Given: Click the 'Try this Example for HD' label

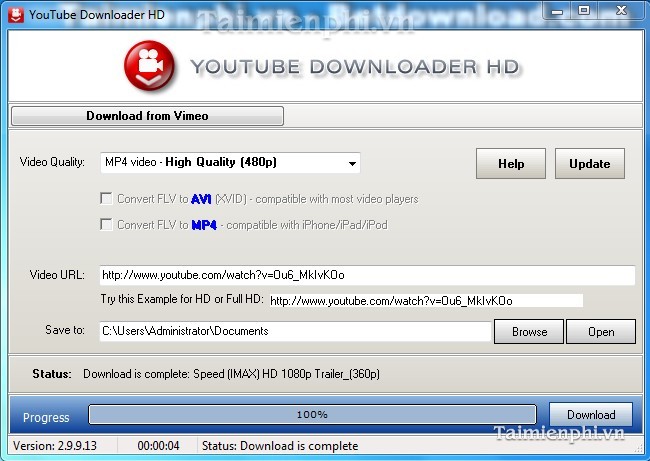Looking at the screenshot, I should click(182, 299).
